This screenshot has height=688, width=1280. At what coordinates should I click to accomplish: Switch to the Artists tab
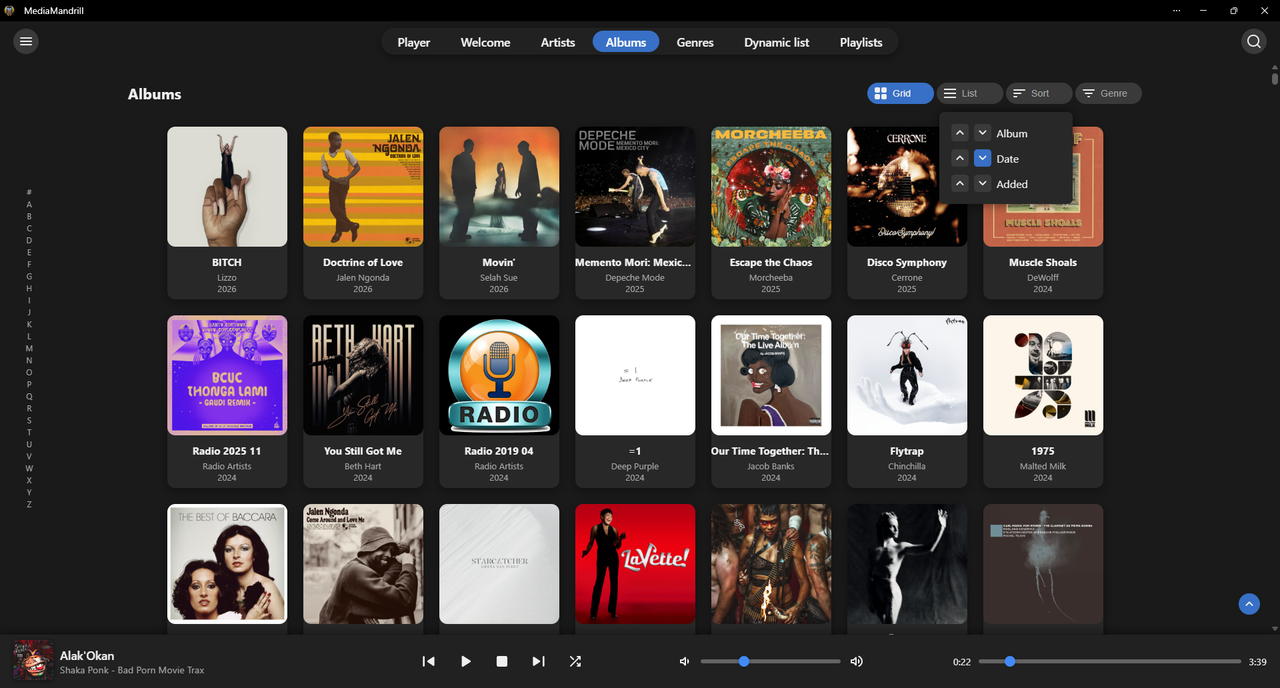tap(558, 42)
